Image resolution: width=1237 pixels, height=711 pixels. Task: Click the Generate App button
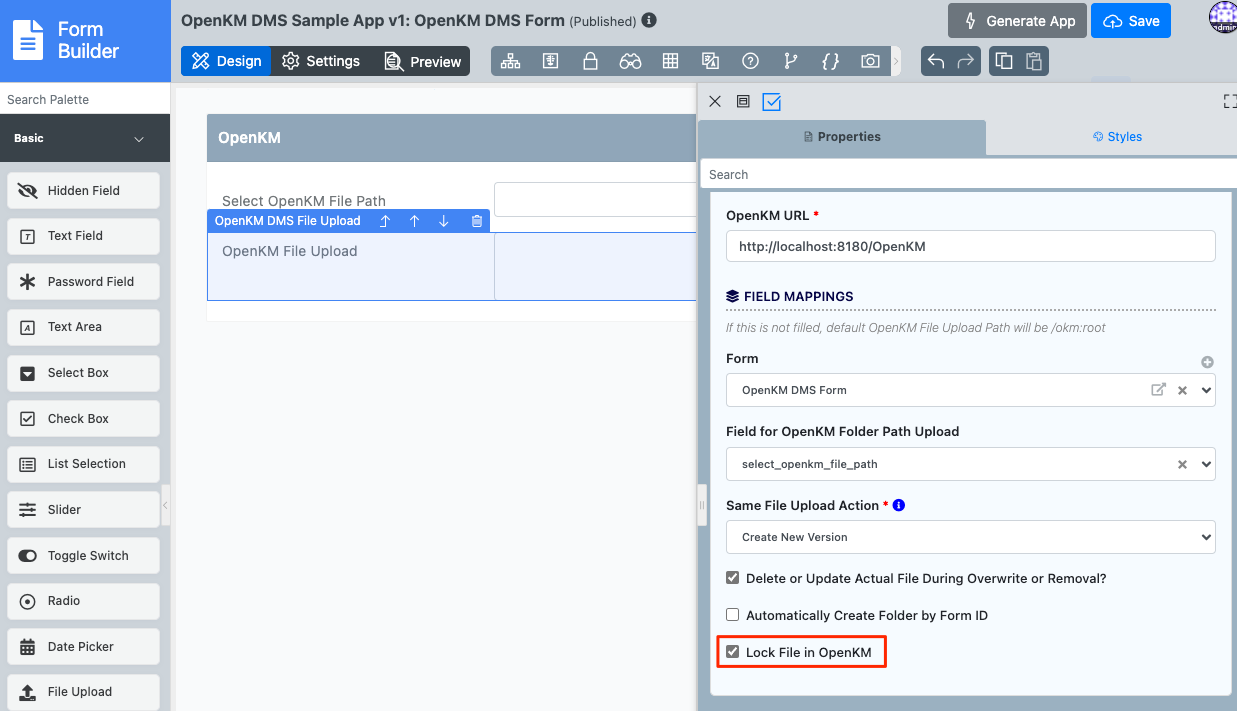click(x=1017, y=20)
